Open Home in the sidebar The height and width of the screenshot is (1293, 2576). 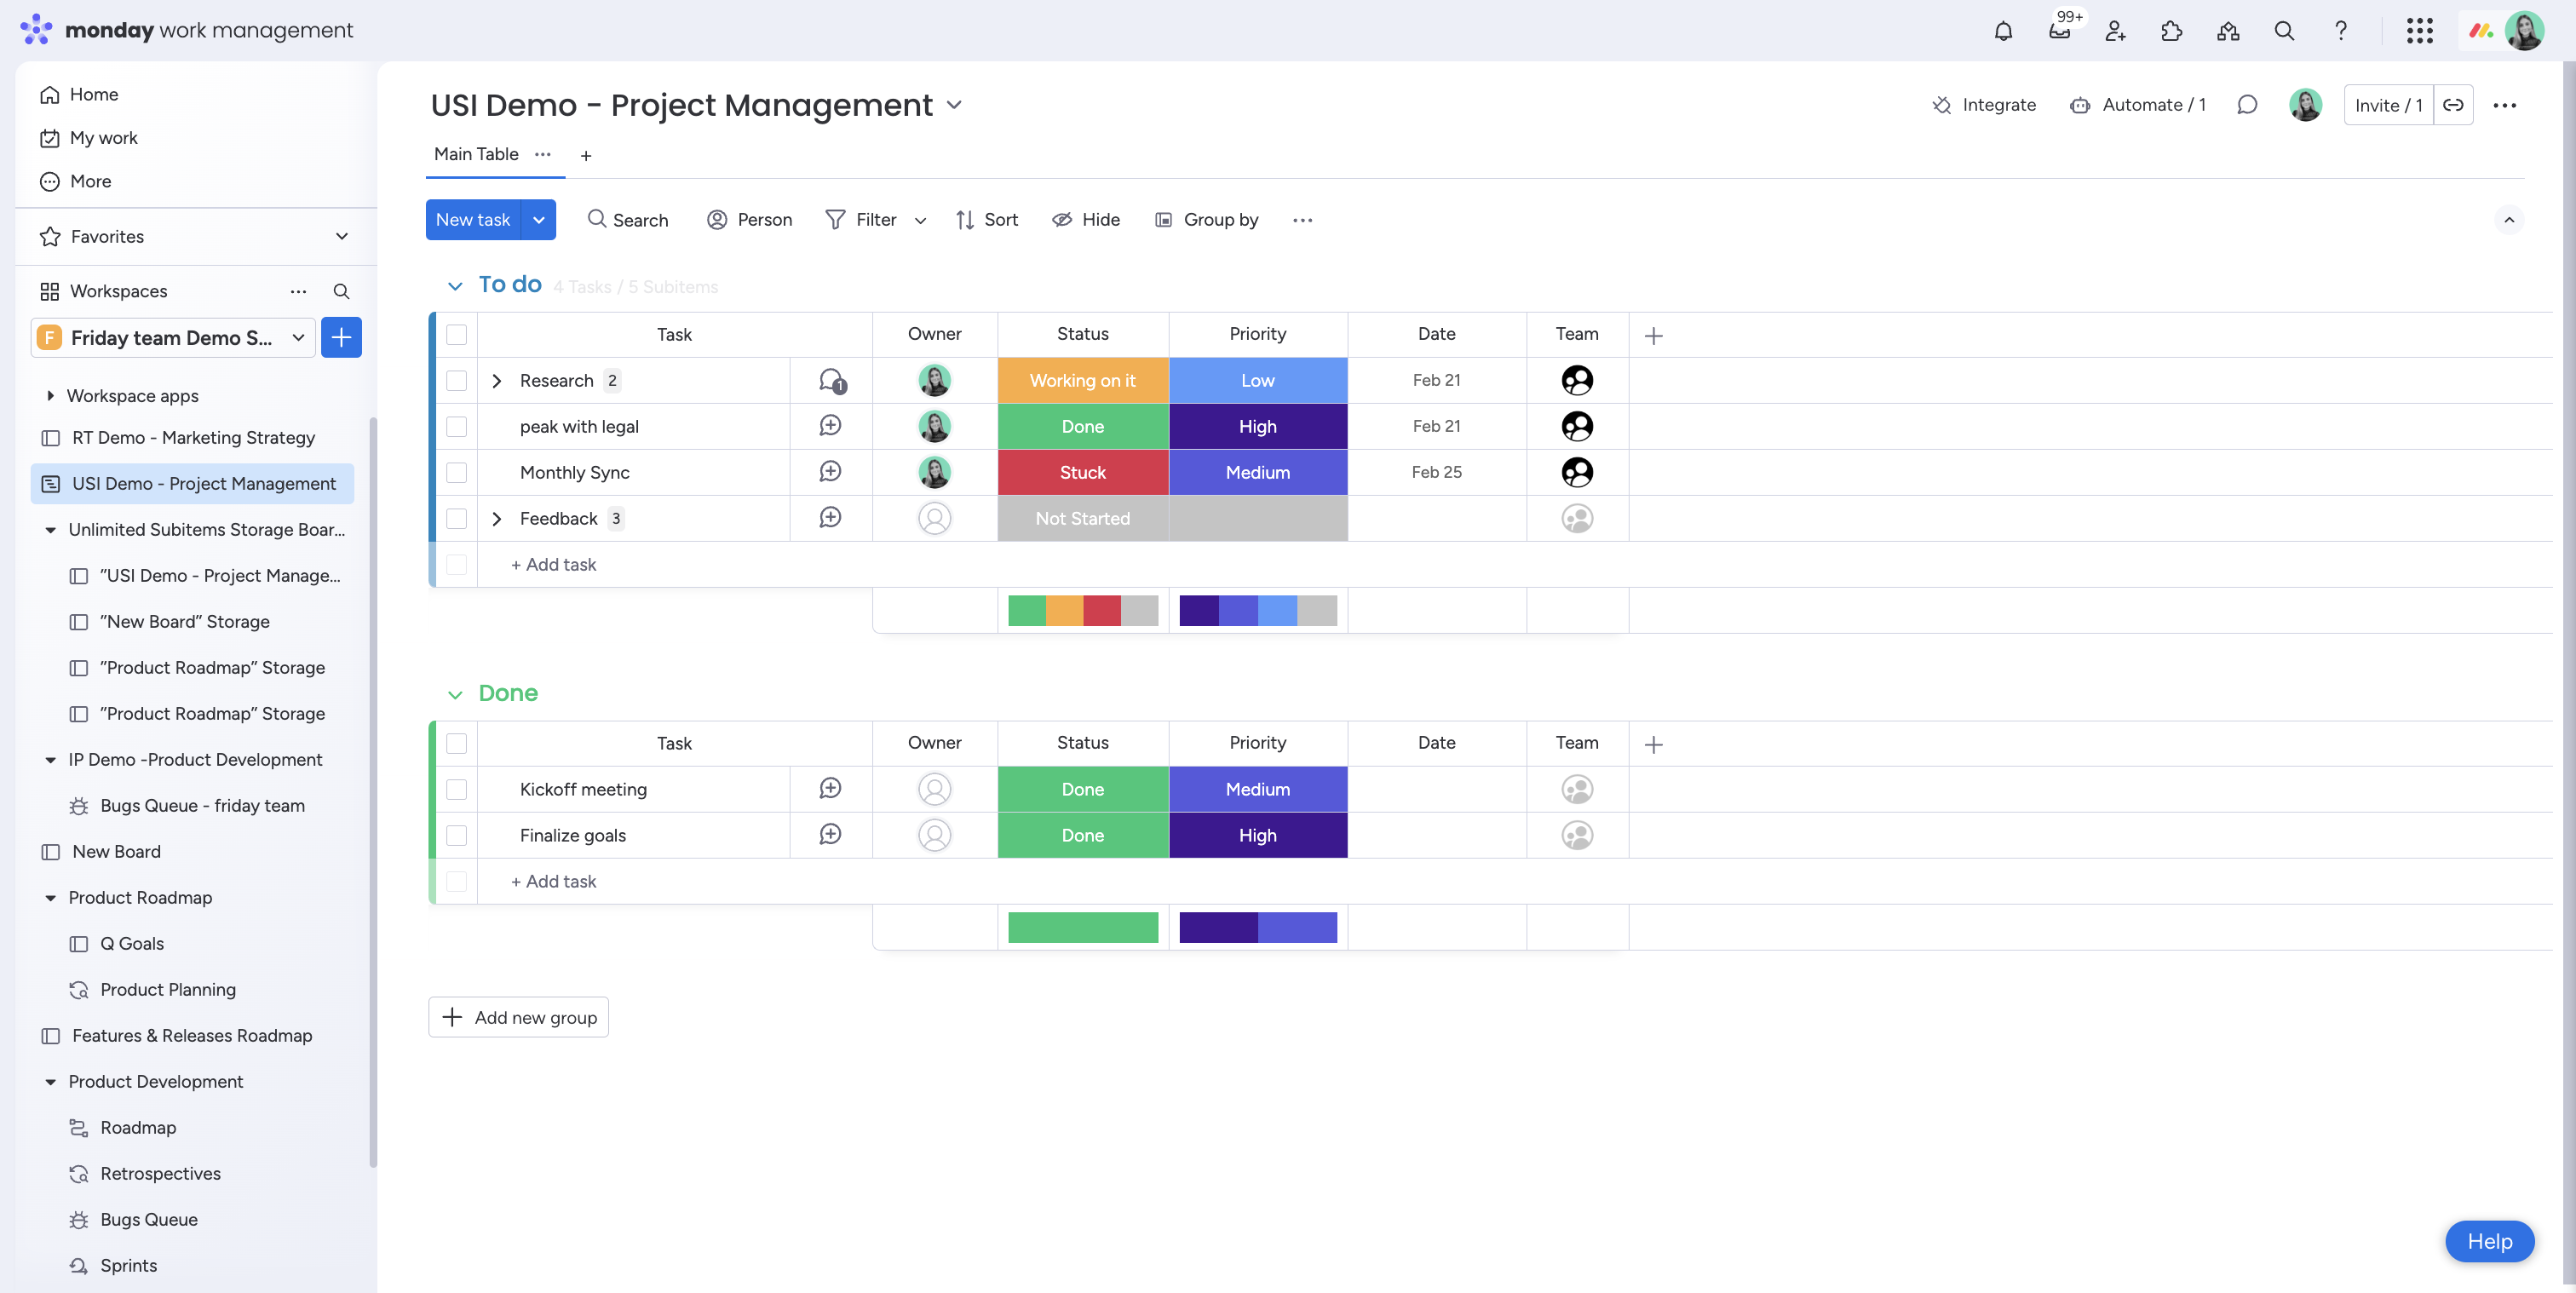(93, 94)
